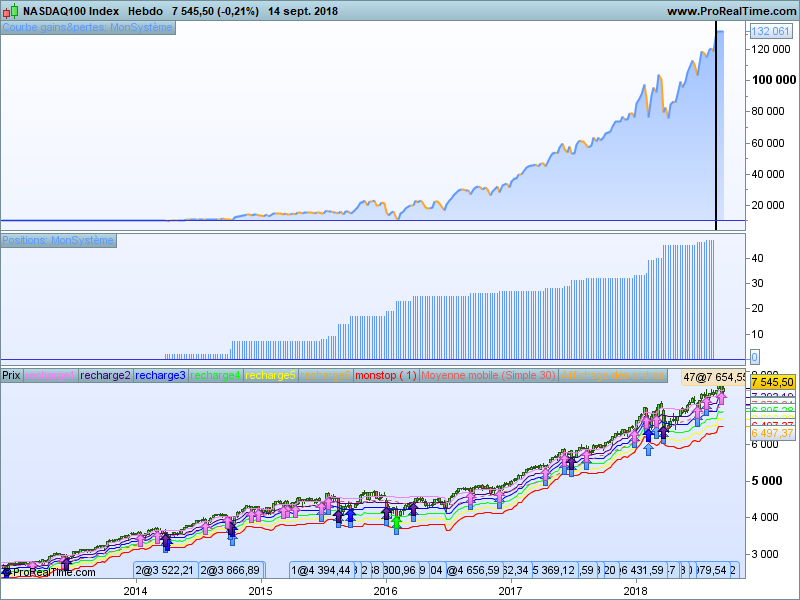
Task: Click the 0 position value tag
Action: pyautogui.click(x=754, y=357)
